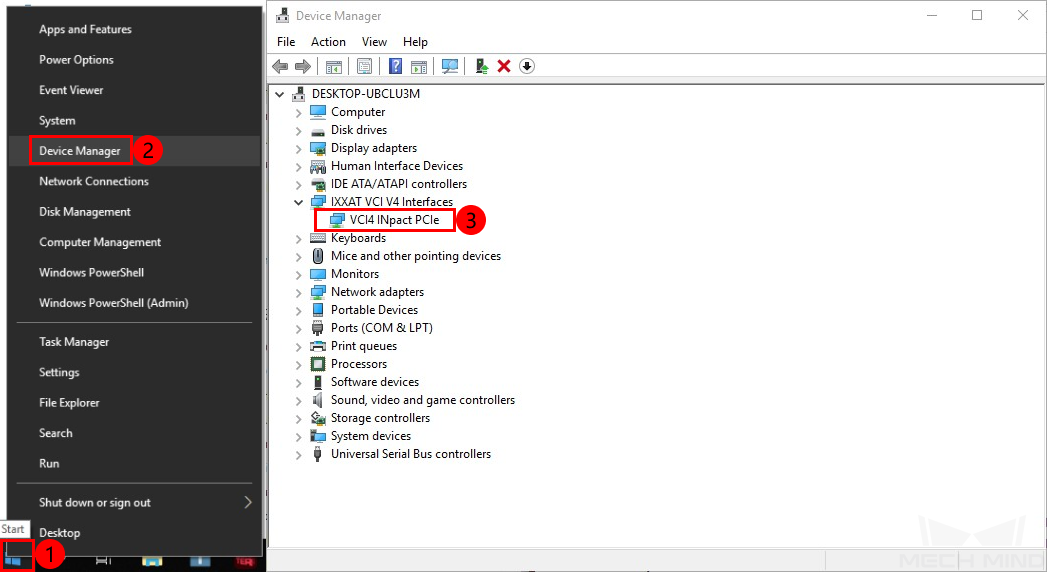Click the Monitors category icon

click(318, 274)
